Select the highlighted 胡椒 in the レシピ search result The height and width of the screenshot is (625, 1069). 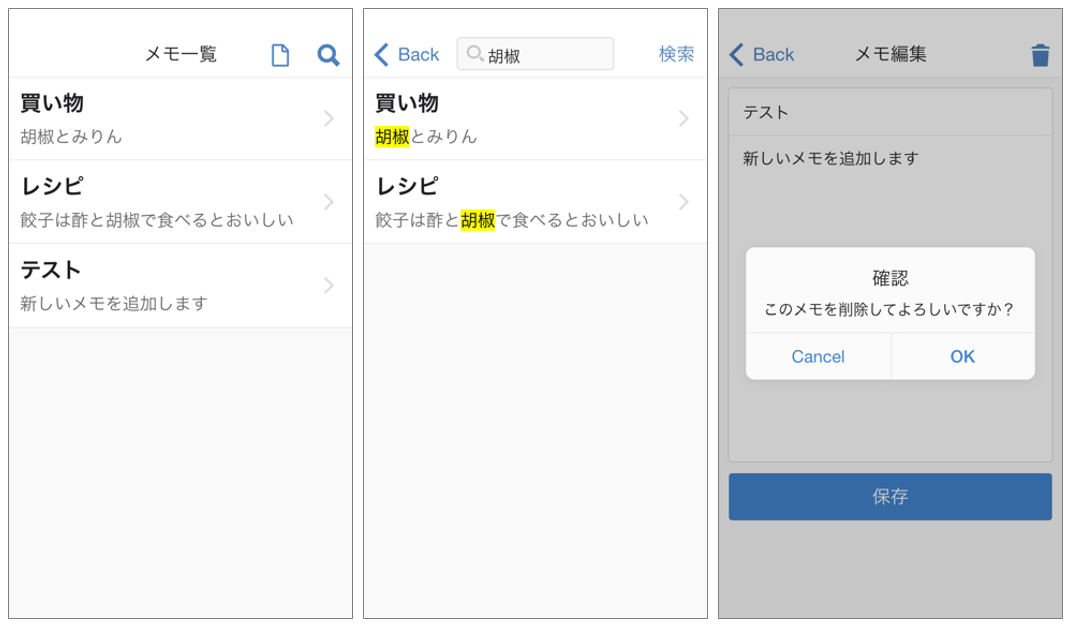pyautogui.click(x=478, y=220)
